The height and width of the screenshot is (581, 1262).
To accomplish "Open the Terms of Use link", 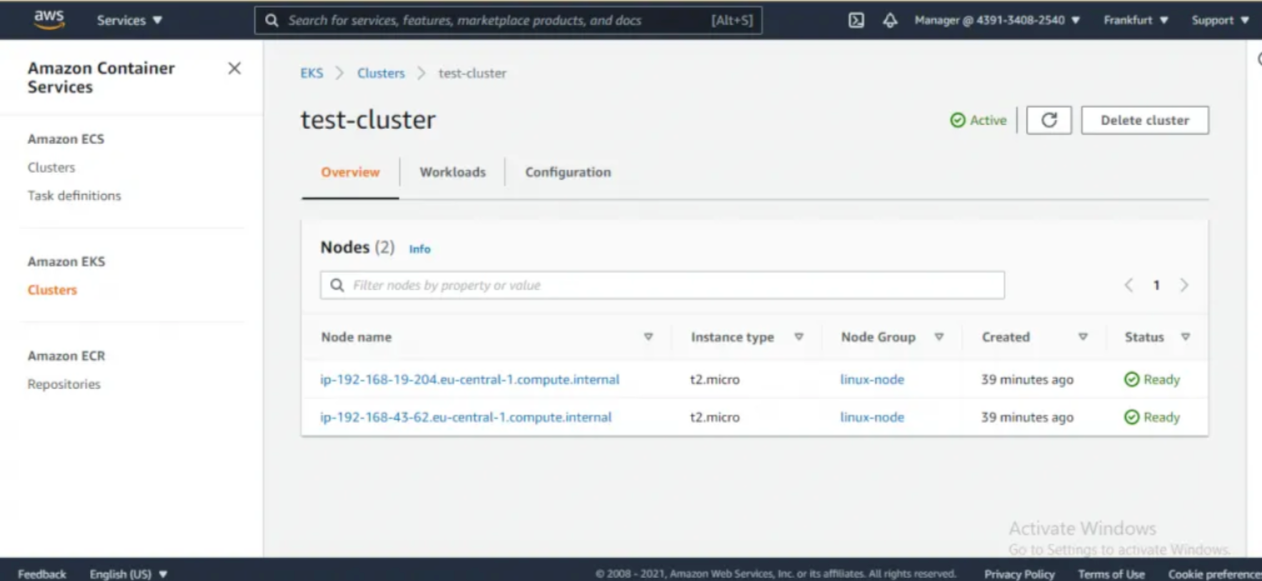I will click(x=1111, y=574).
